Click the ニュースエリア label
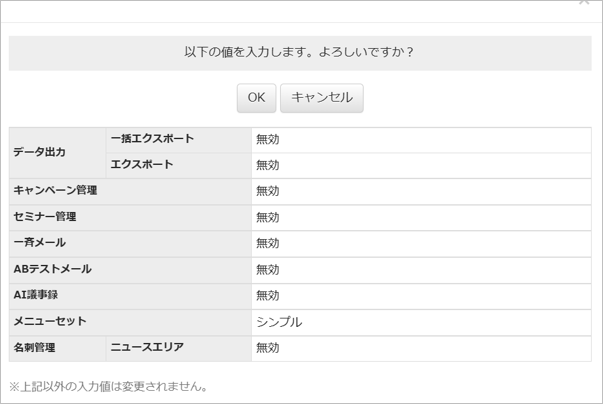This screenshot has height=404, width=603. [147, 347]
